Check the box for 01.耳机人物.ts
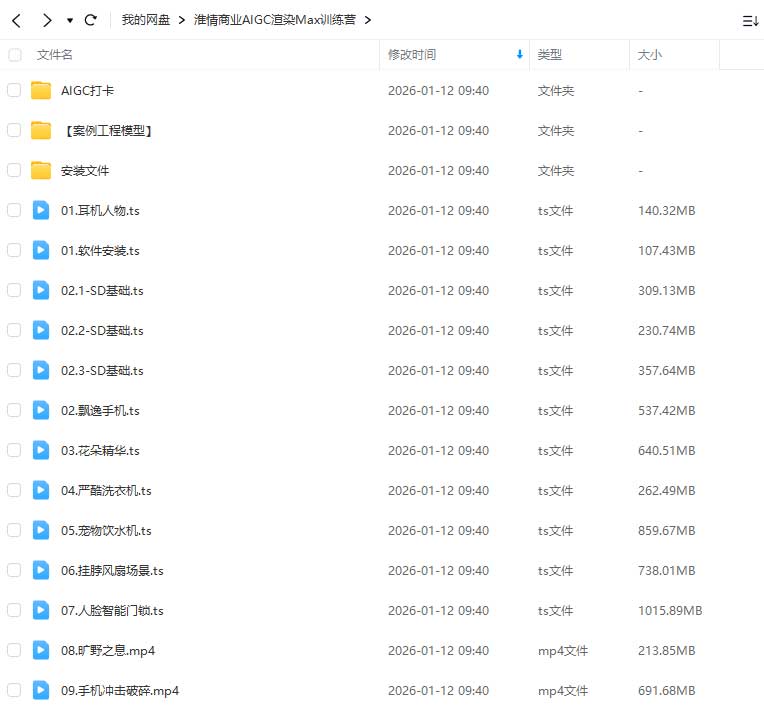764x710 pixels. (14, 210)
